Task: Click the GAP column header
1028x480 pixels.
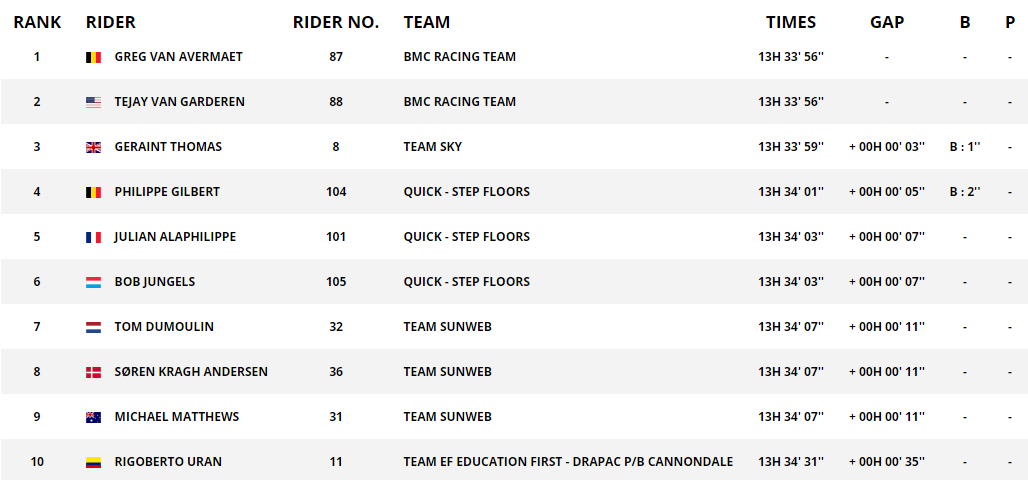Action: 887,22
